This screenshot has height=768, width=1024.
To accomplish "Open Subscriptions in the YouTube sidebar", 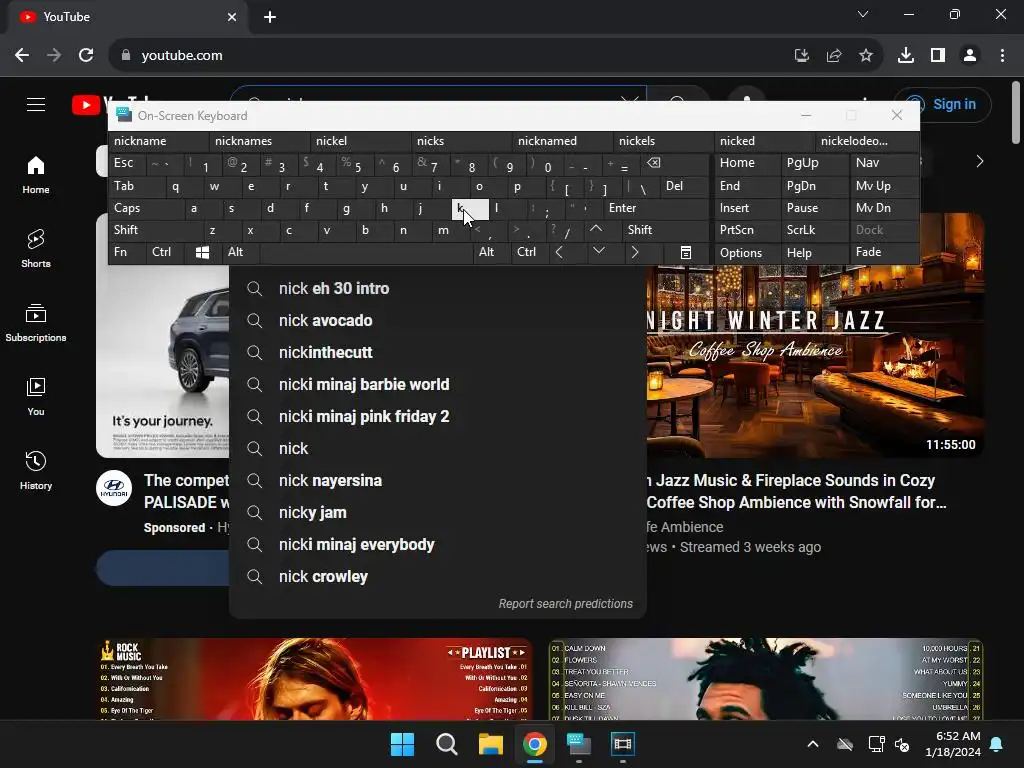I will click(x=36, y=323).
